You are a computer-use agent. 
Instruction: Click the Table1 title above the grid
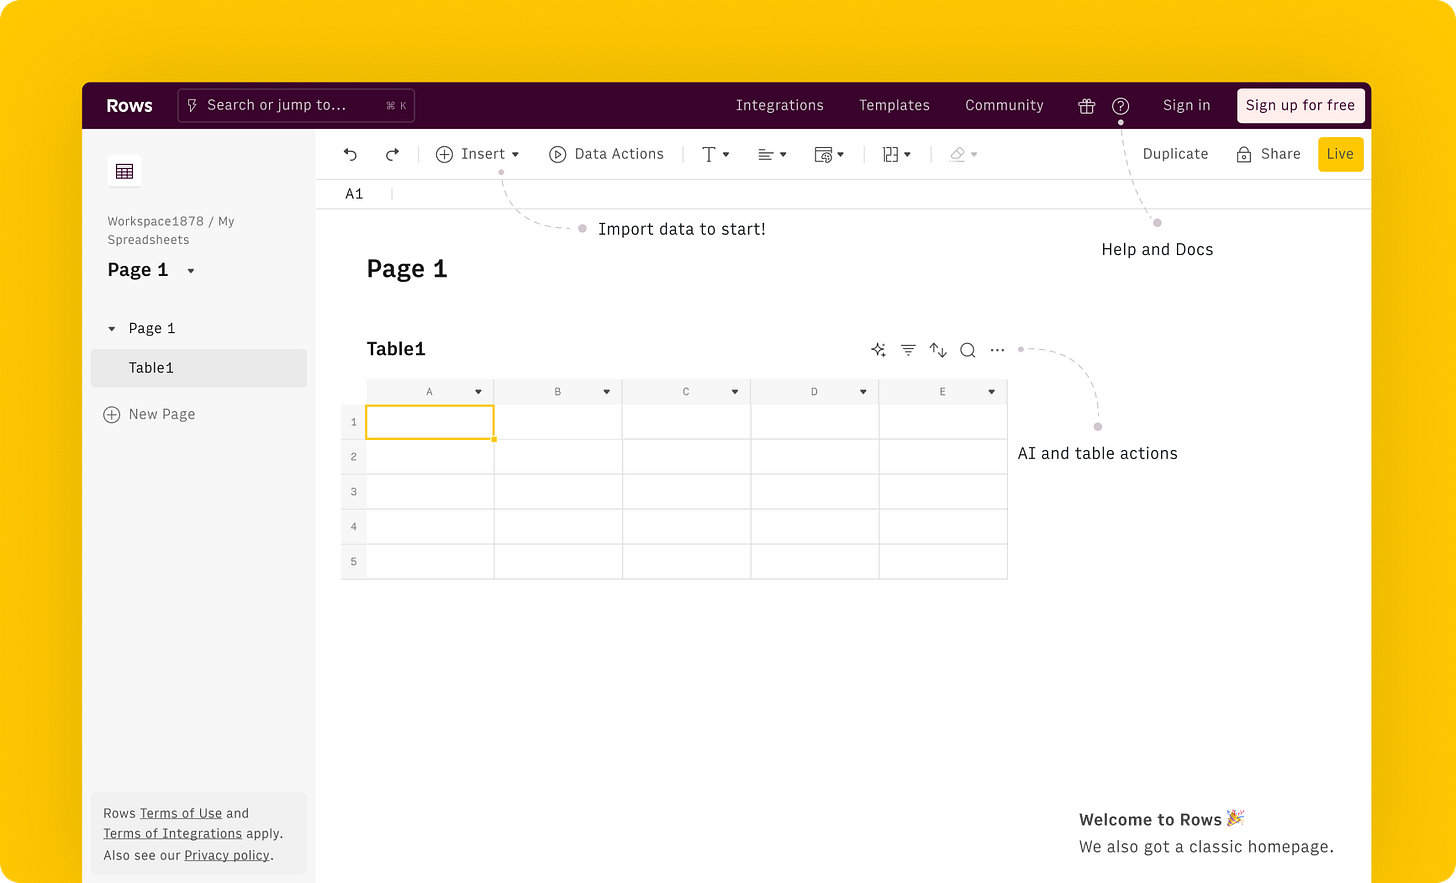396,349
